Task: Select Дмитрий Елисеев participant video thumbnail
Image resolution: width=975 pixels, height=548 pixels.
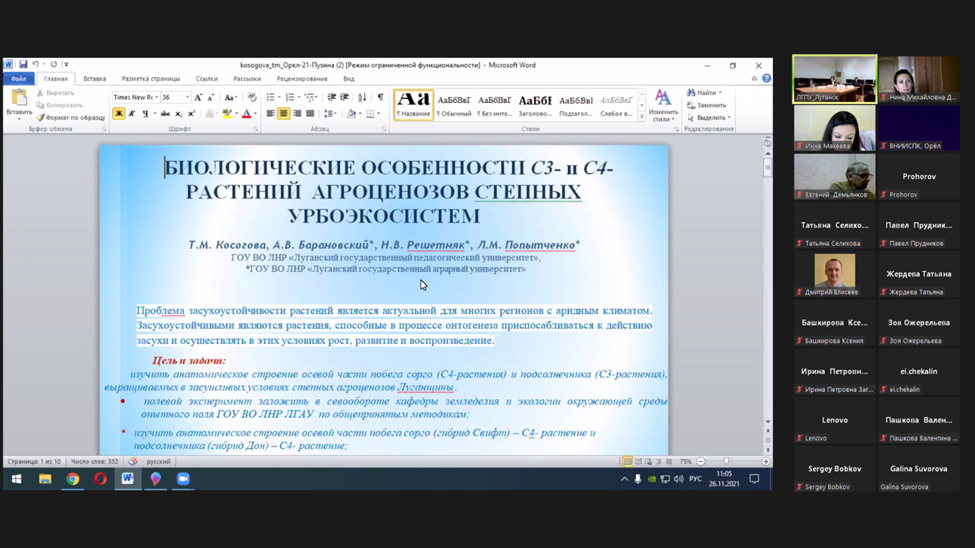Action: (834, 270)
